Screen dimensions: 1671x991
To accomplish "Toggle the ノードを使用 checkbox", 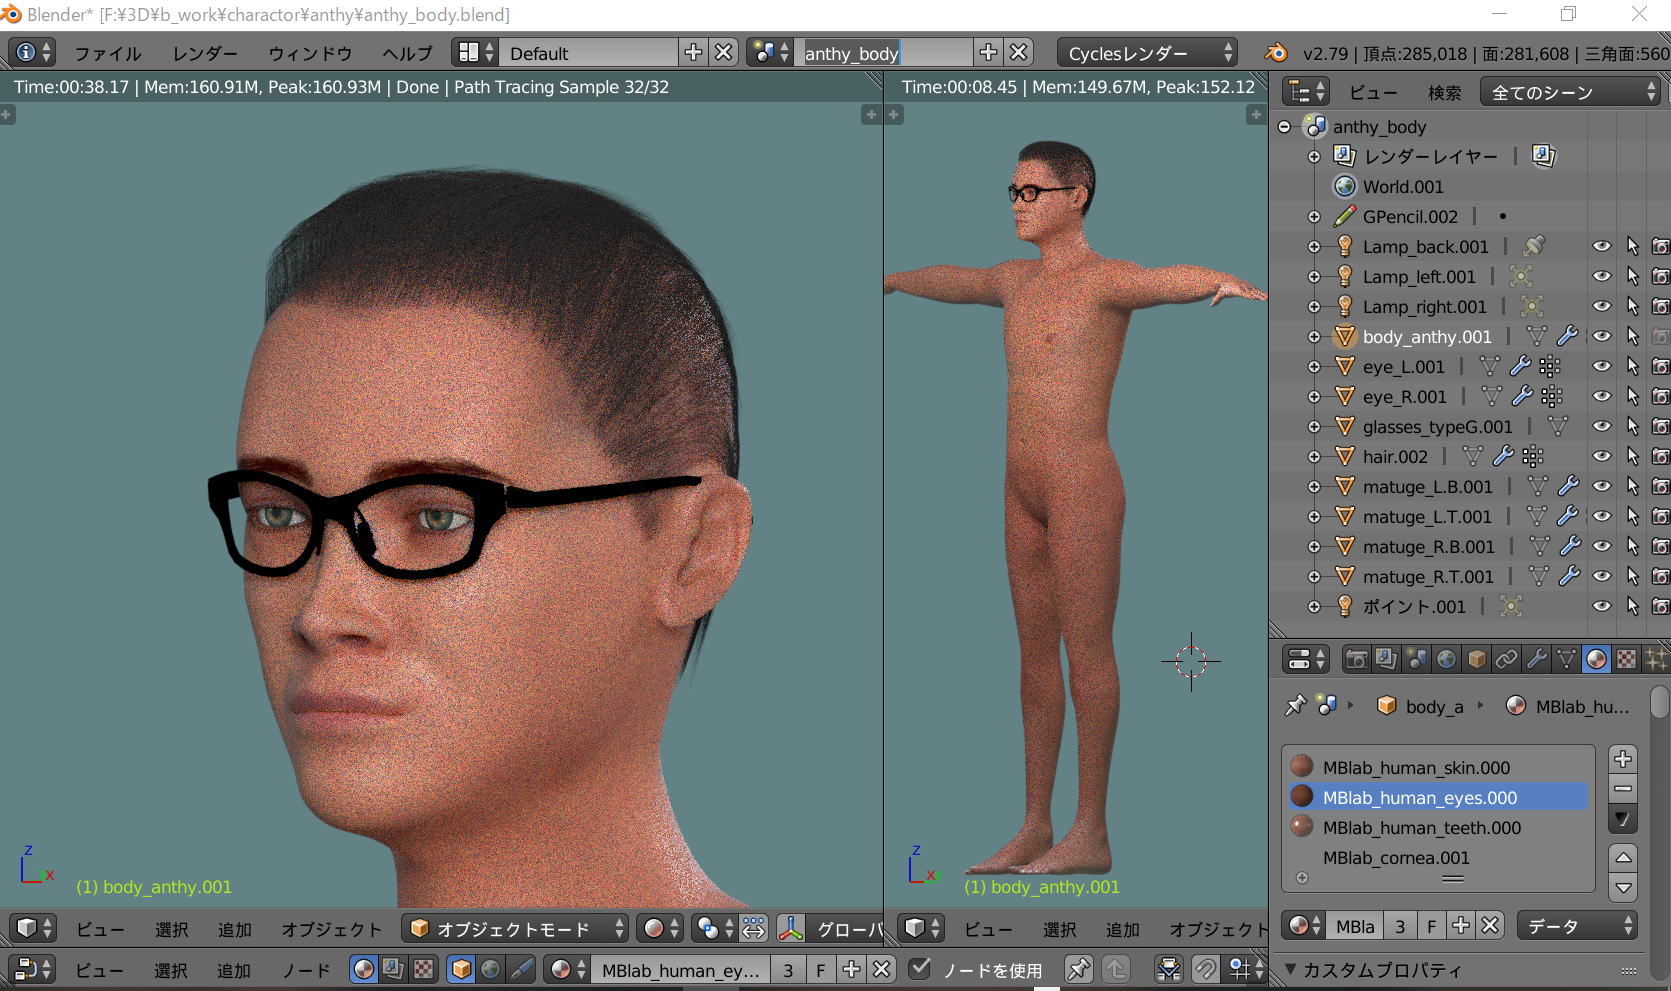I will (x=920, y=969).
